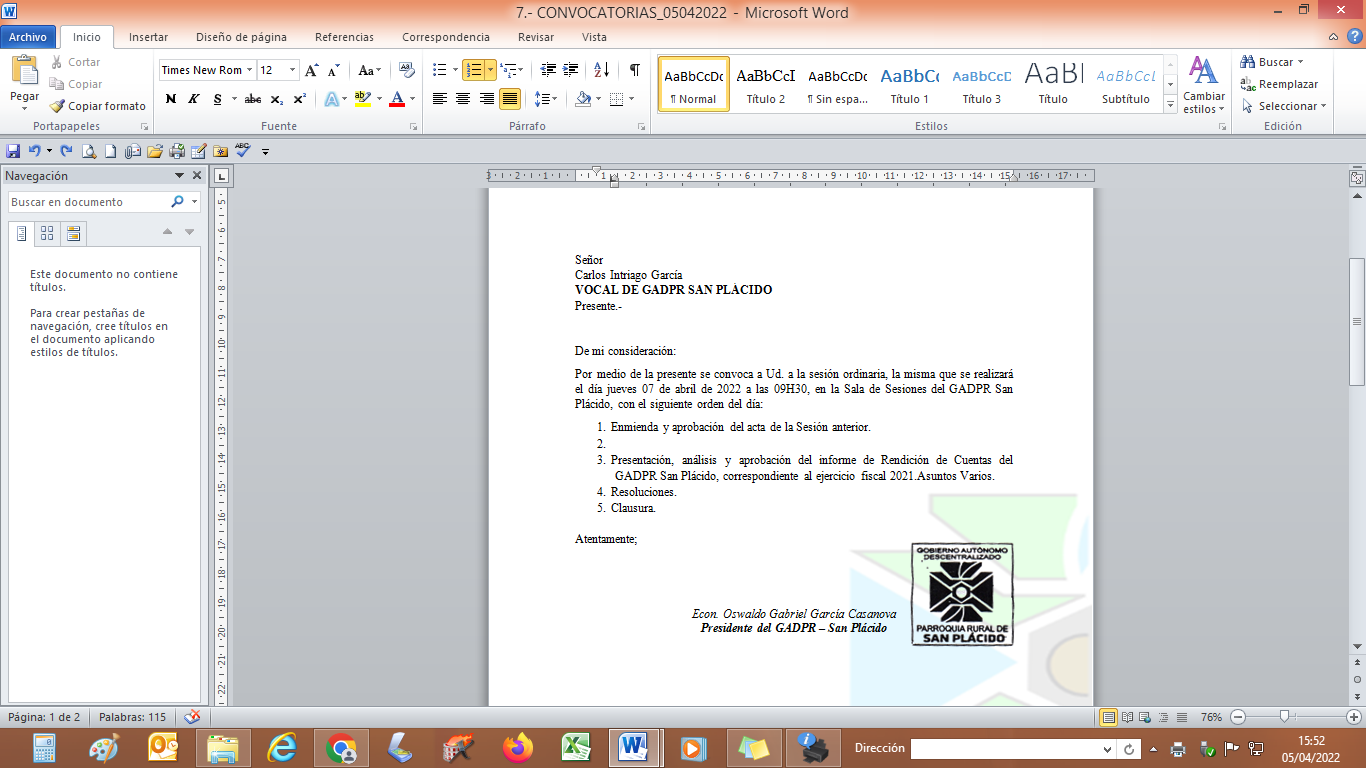Image resolution: width=1366 pixels, height=768 pixels.
Task: Click the Reemplazar button
Action: click(1279, 84)
